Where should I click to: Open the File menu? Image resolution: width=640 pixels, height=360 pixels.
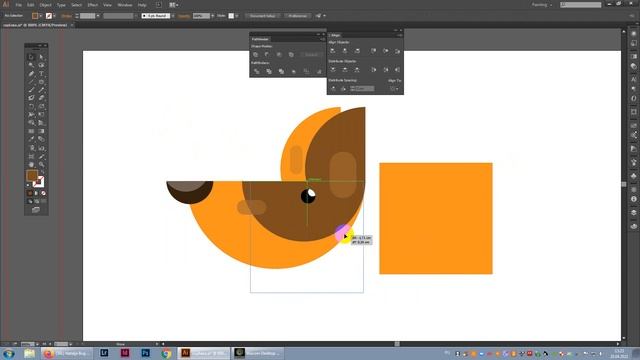[x=19, y=5]
